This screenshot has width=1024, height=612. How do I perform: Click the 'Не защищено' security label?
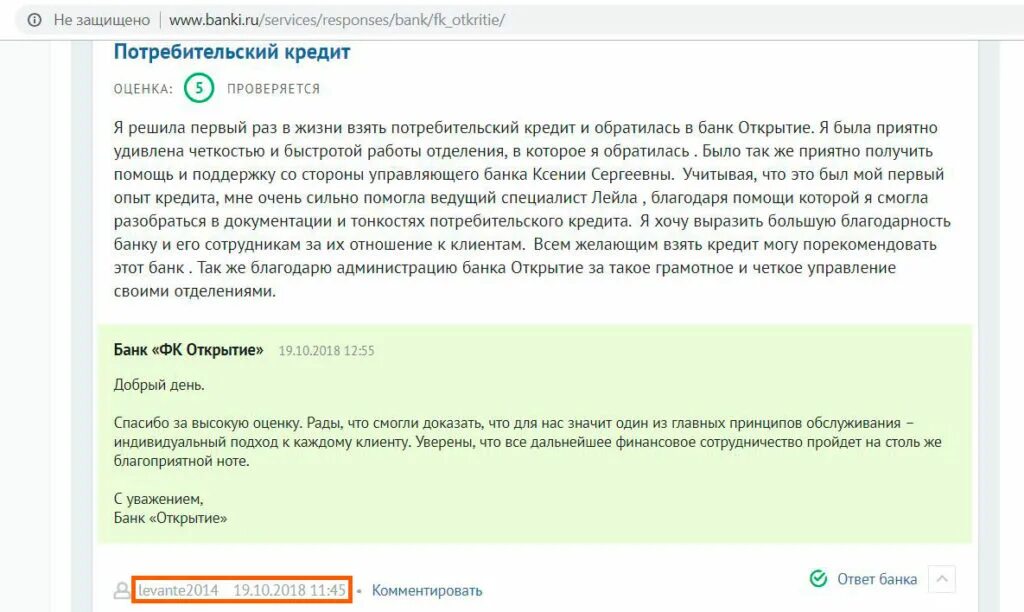(x=102, y=20)
